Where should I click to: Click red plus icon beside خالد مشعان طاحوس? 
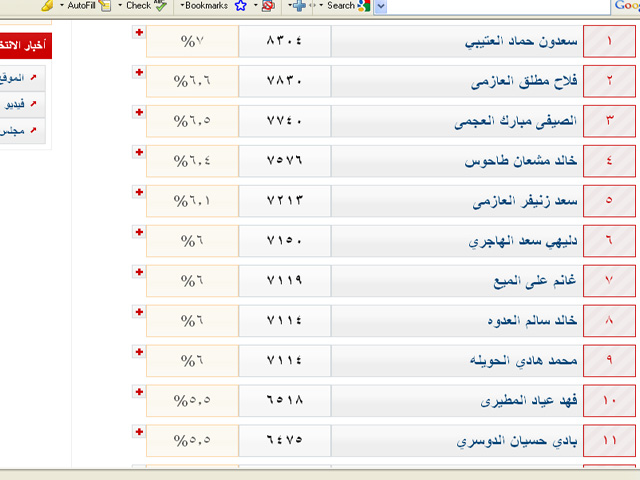click(x=138, y=152)
